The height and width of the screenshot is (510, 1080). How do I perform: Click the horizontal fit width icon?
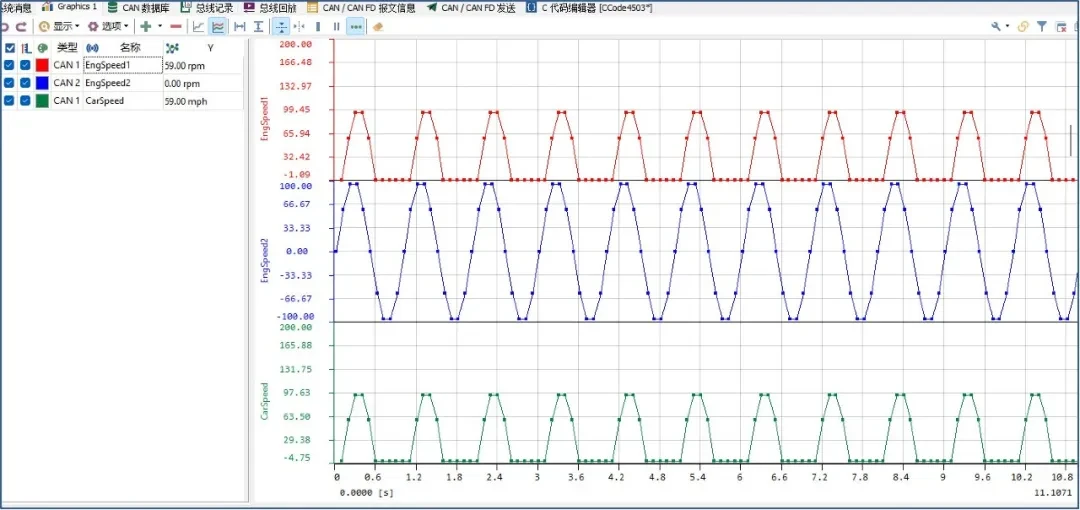tap(239, 27)
